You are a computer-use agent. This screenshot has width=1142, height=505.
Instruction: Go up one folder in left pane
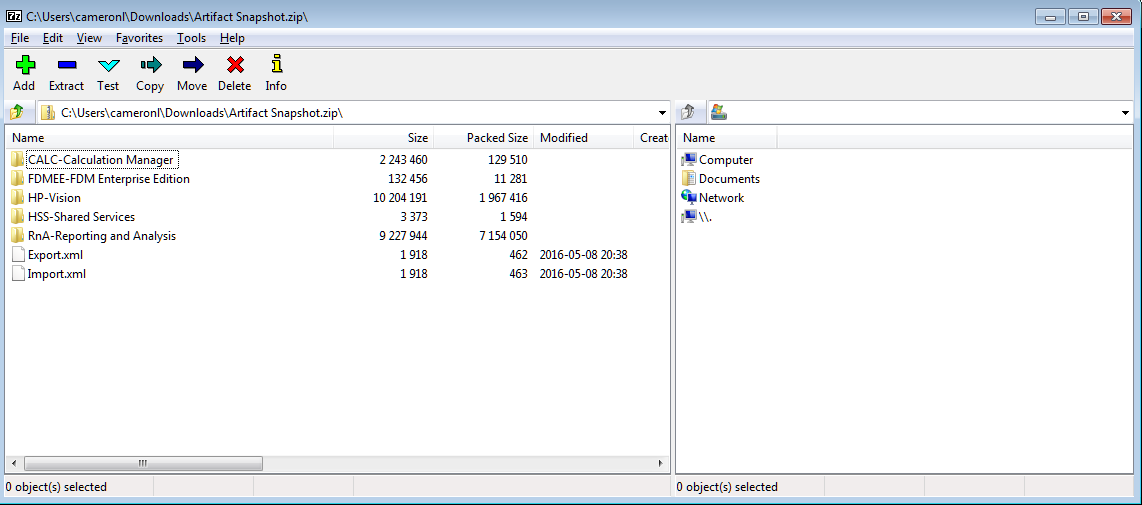pyautogui.click(x=17, y=112)
